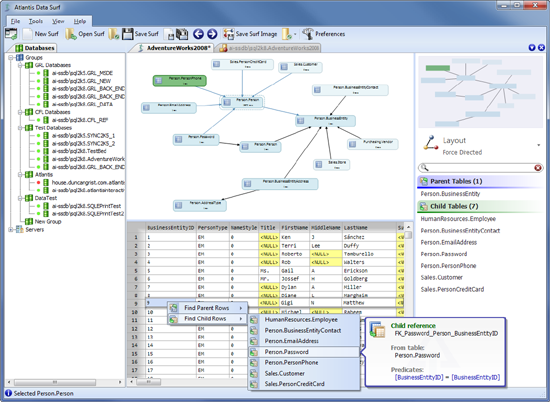Open Person.BusinessEntity parent table link
Screen dimensions: 550x402
(450, 194)
